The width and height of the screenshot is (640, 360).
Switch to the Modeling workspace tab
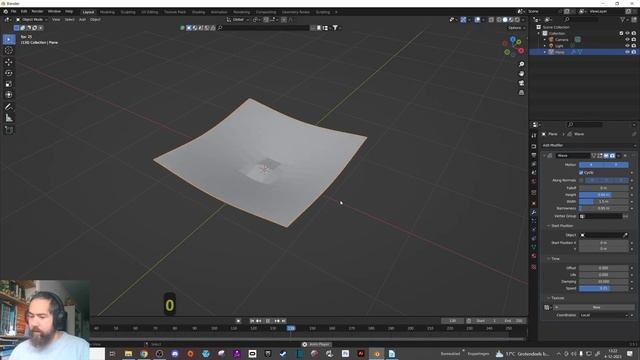107,12
